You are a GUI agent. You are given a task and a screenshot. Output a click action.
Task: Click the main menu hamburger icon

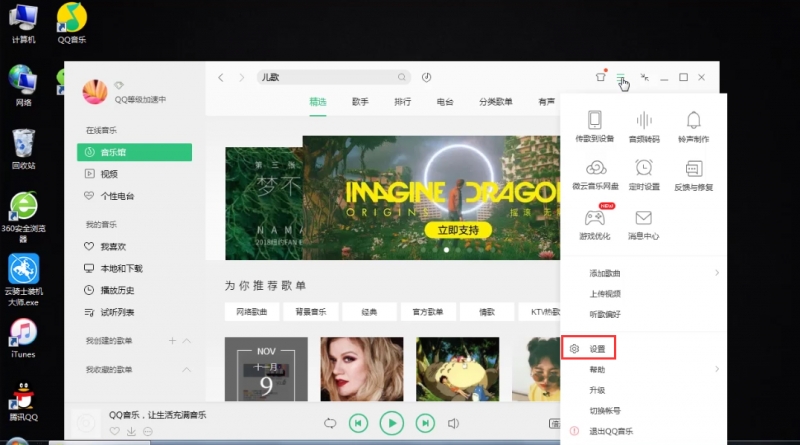tap(620, 77)
